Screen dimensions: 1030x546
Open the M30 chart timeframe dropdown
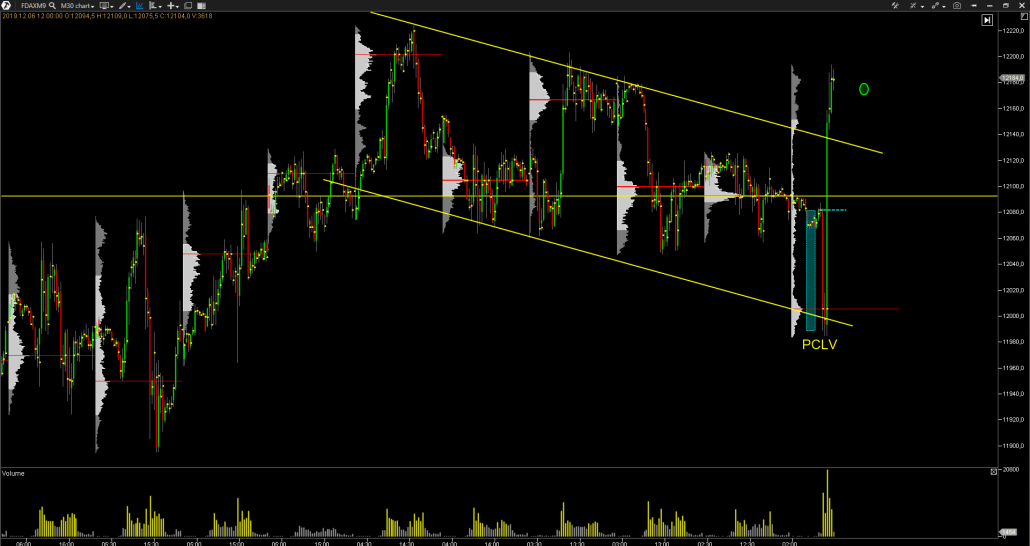click(77, 6)
